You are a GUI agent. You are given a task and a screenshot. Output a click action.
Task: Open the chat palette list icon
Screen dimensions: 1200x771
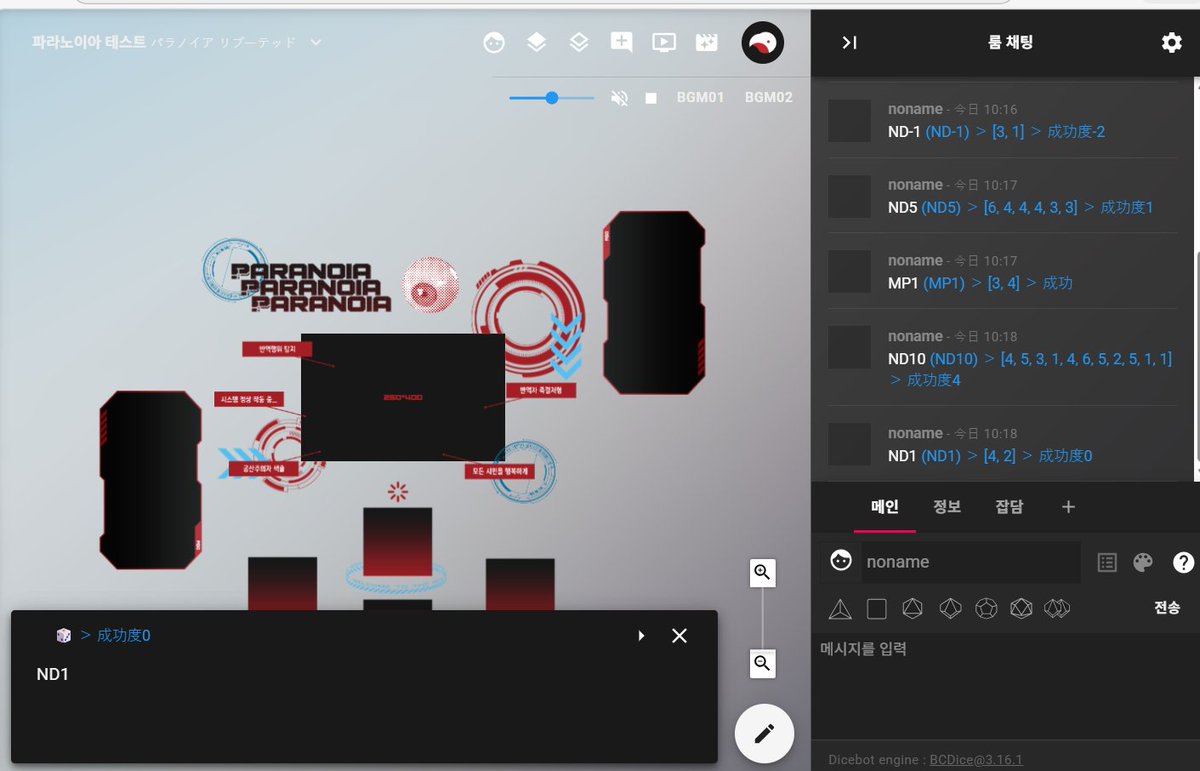1106,562
